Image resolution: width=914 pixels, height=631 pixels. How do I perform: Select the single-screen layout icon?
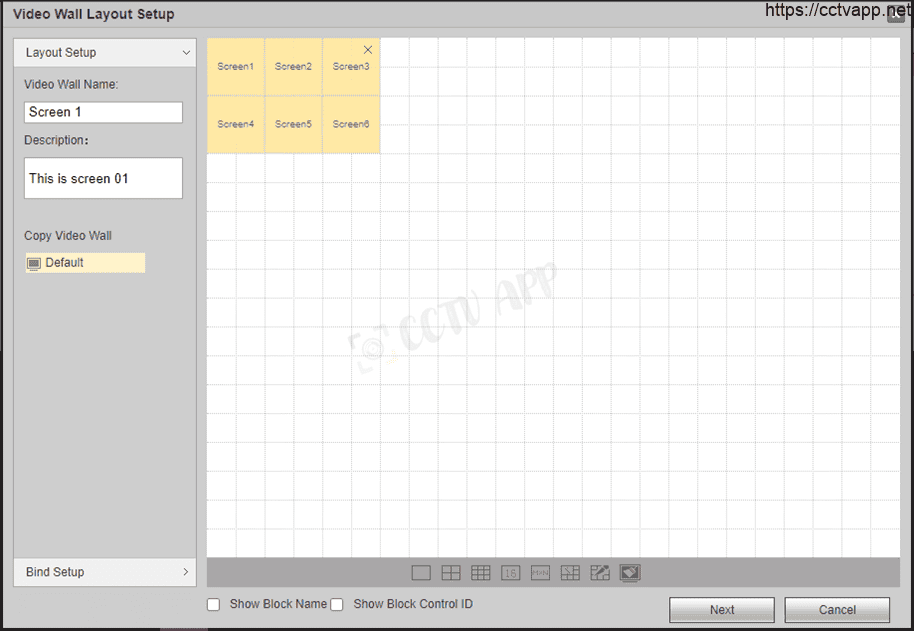(x=421, y=573)
